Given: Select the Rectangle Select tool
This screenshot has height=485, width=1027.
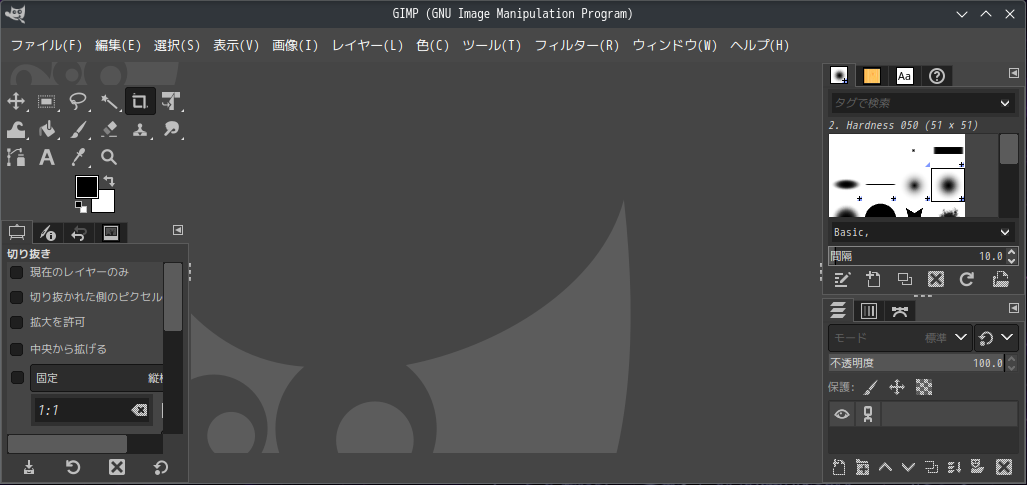Looking at the screenshot, I should click(47, 101).
